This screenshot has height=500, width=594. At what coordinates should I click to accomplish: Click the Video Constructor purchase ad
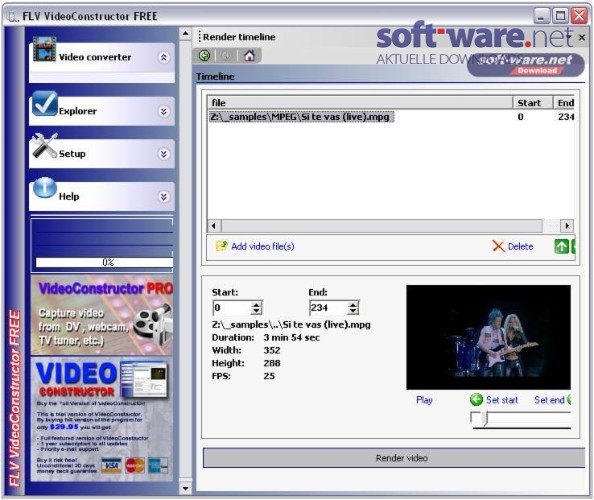102,419
